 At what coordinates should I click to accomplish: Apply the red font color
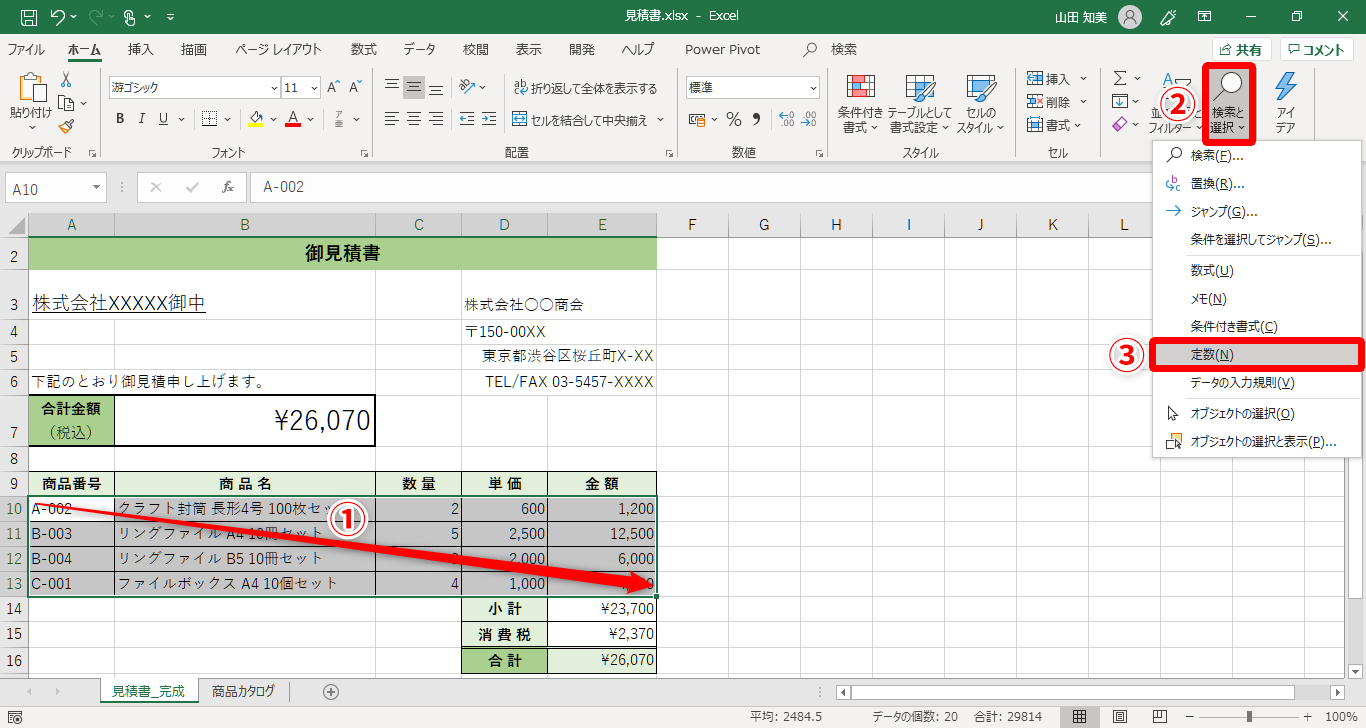click(294, 119)
